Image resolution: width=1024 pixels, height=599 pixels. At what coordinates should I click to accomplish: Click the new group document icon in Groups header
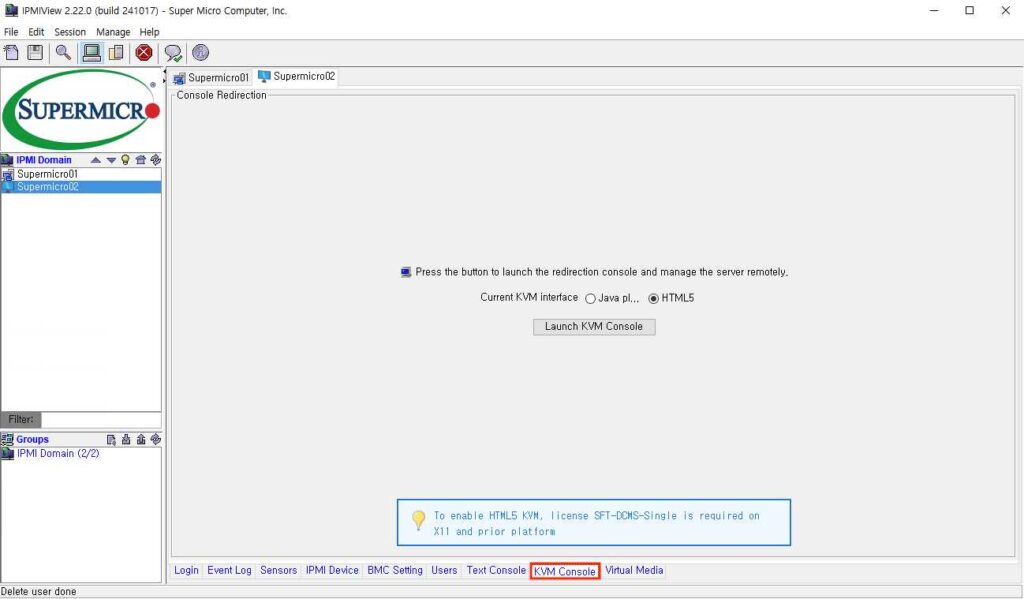coord(111,440)
